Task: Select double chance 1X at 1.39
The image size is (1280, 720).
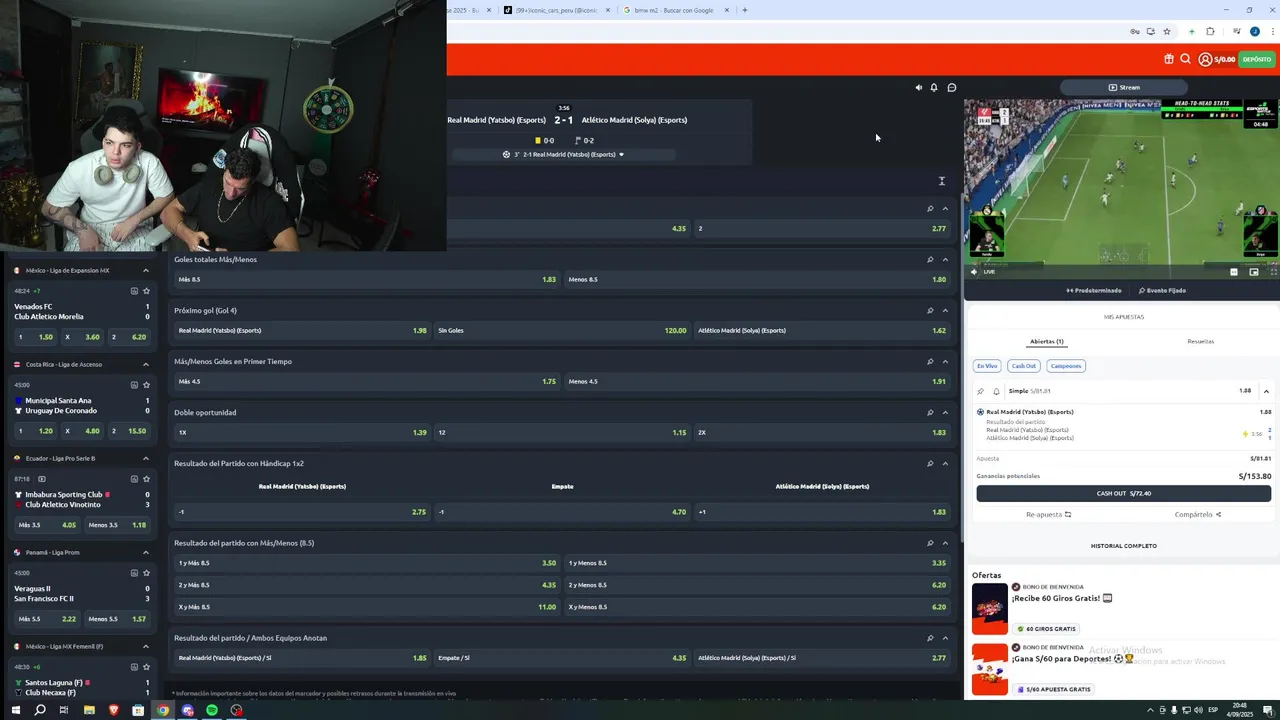Action: pos(301,432)
